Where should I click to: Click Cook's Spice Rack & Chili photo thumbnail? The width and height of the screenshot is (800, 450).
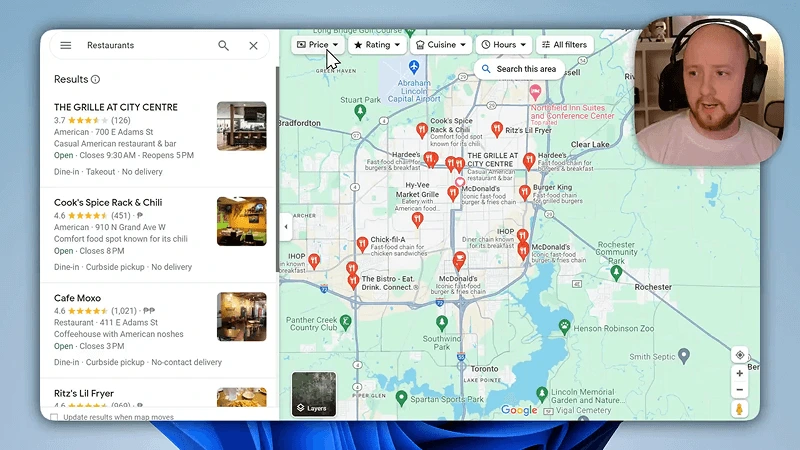pos(241,221)
